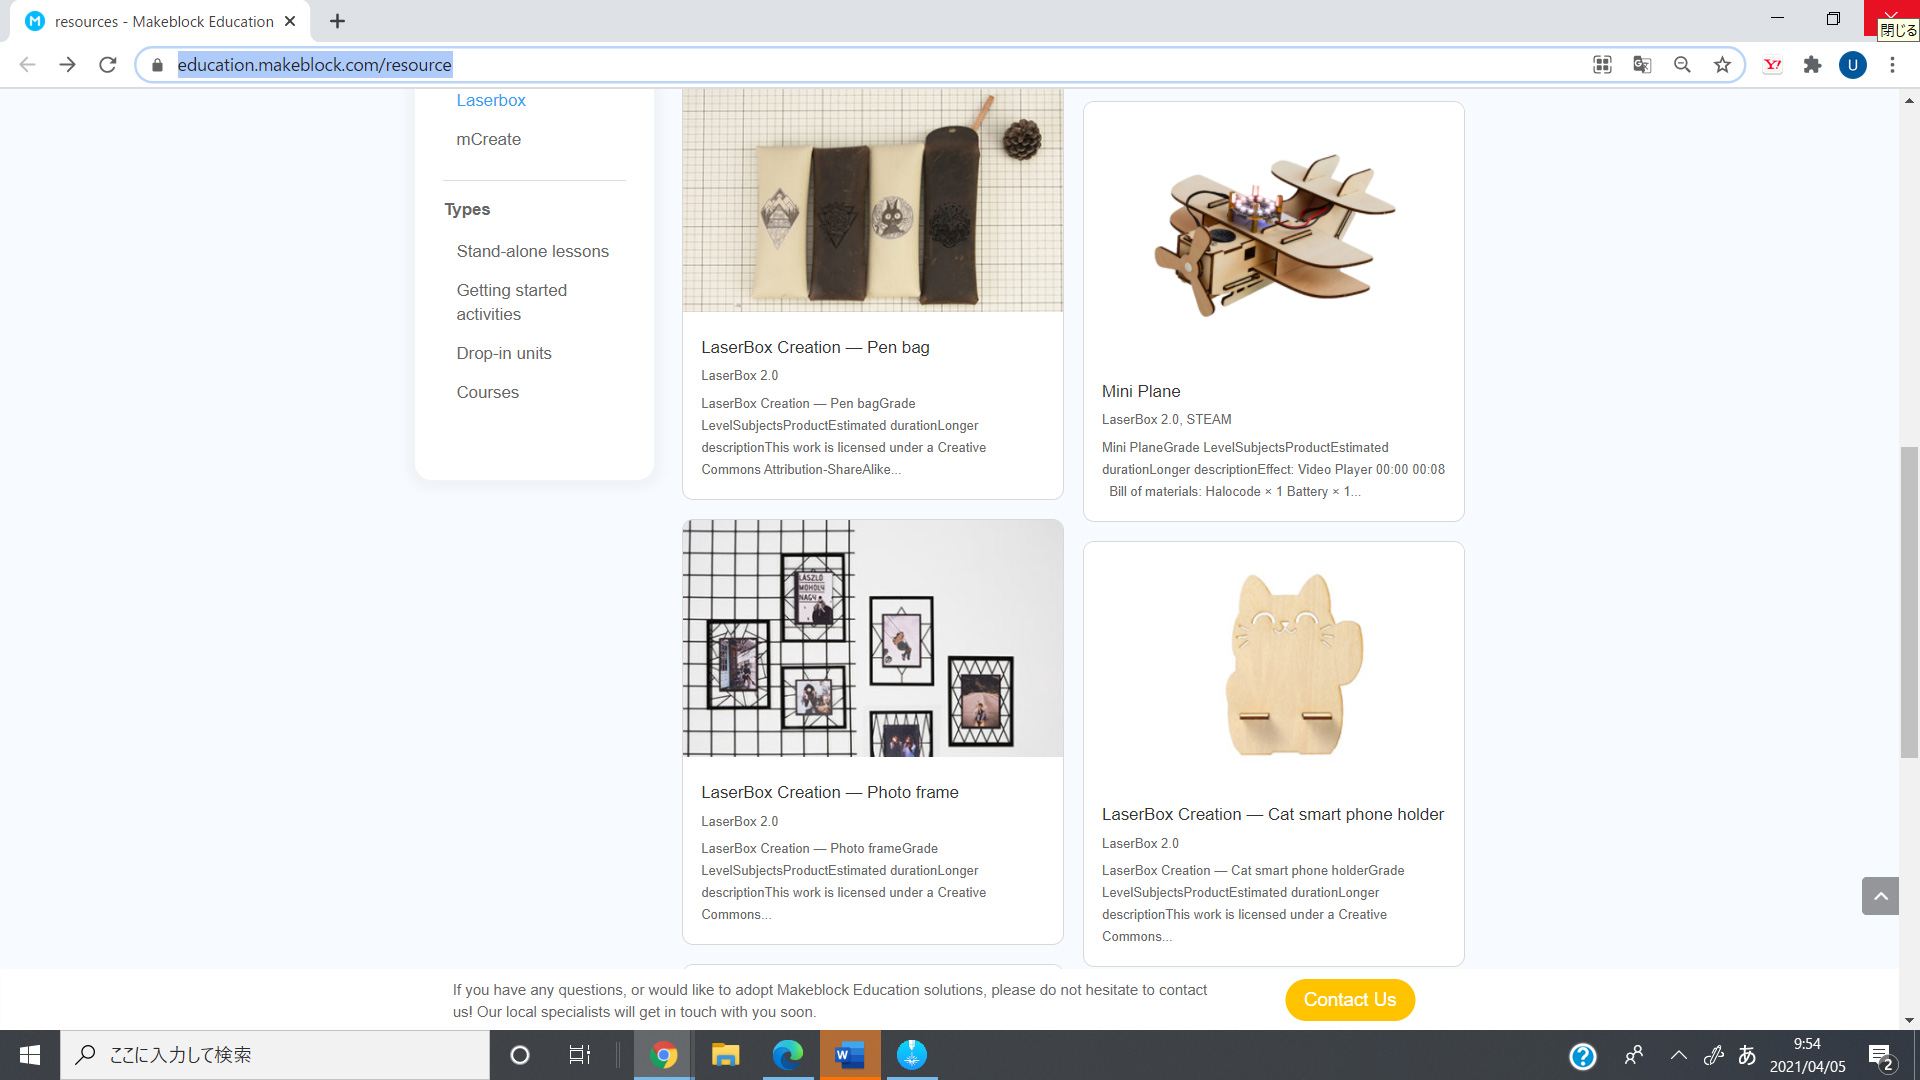1920x1080 pixels.
Task: Filter by Courses type
Action: click(x=488, y=392)
